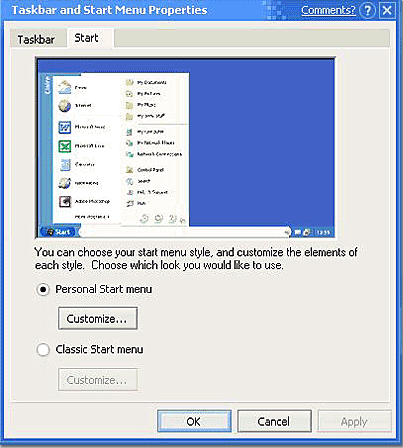
Task: Switch to the Taskbar tab
Action: 36,39
